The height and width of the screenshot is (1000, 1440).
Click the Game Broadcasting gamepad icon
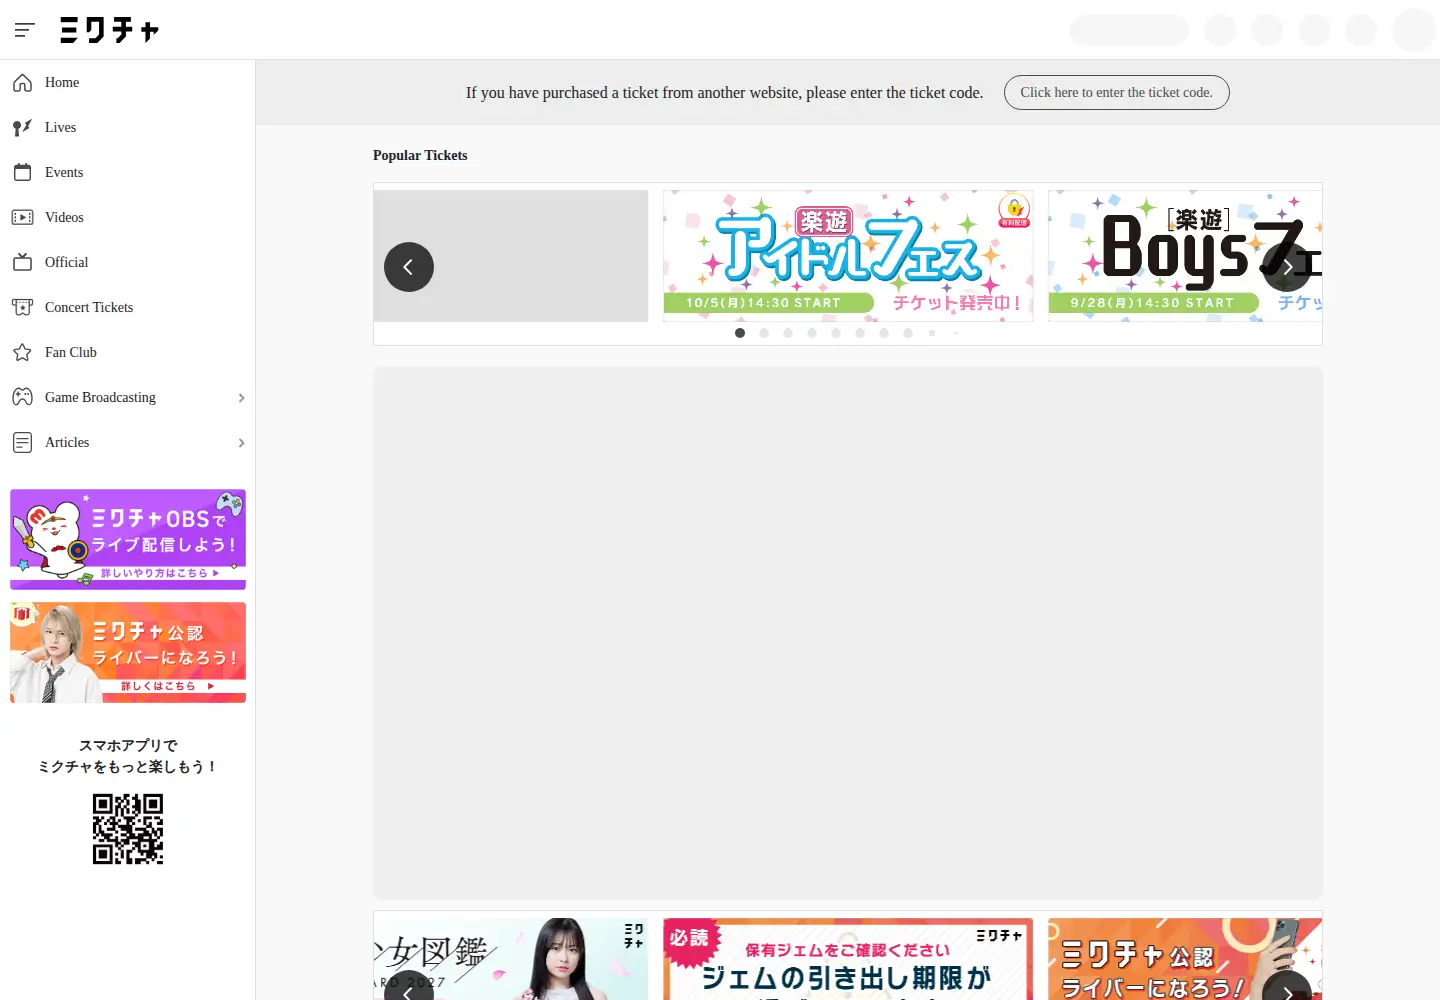click(22, 398)
